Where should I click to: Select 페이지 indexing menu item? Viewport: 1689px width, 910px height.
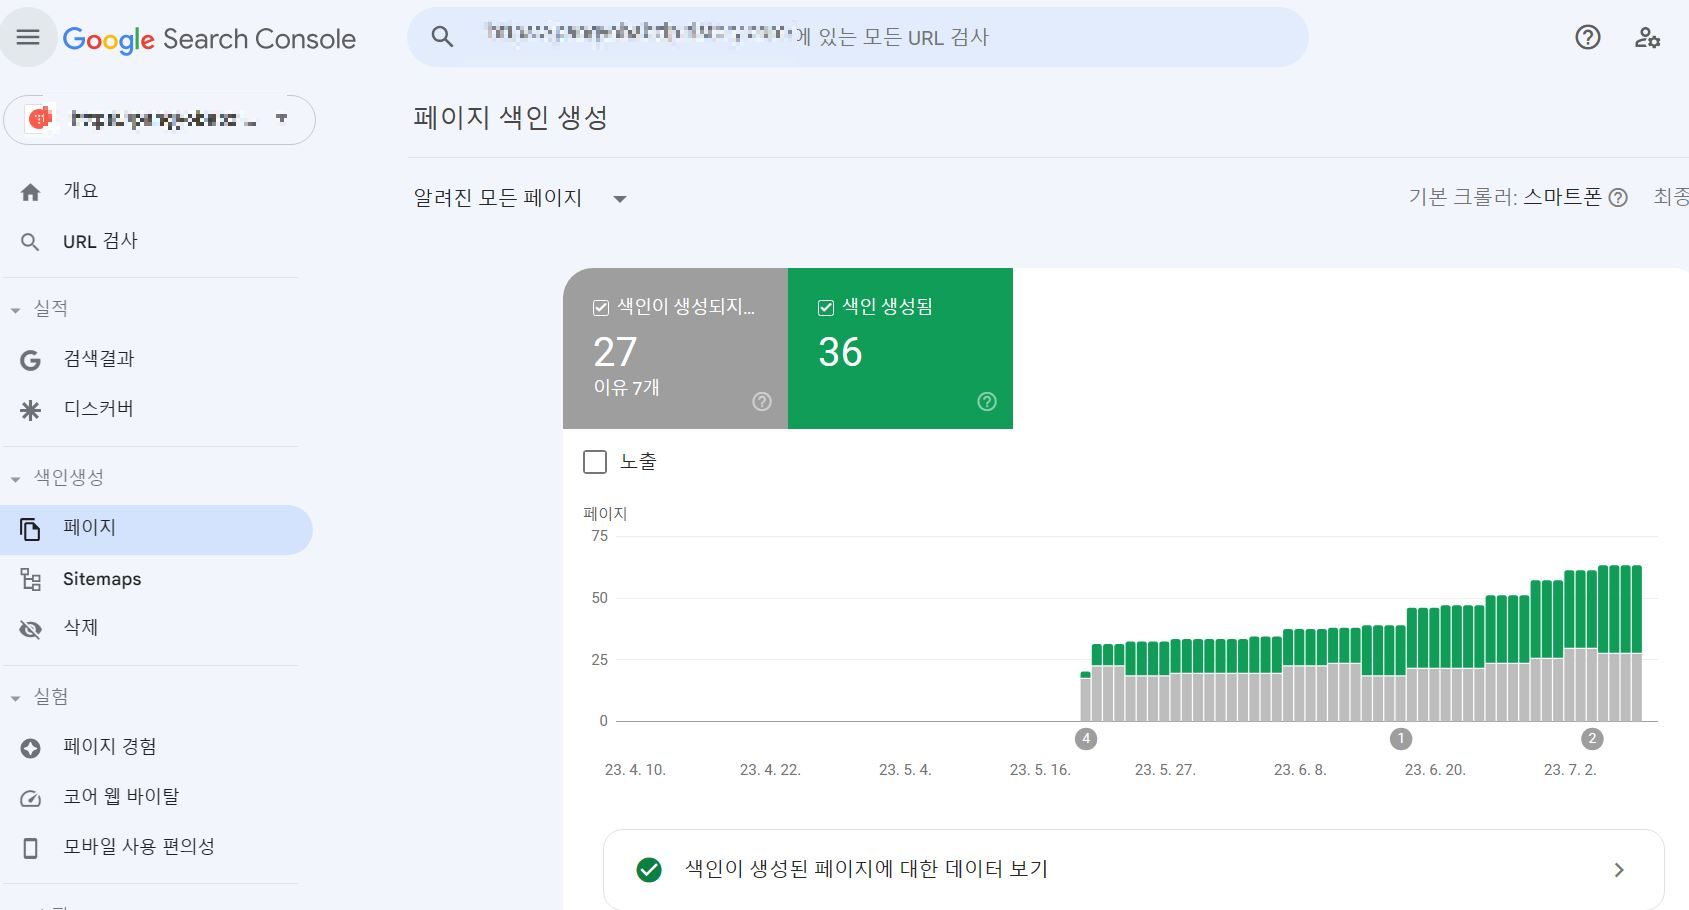(x=156, y=529)
